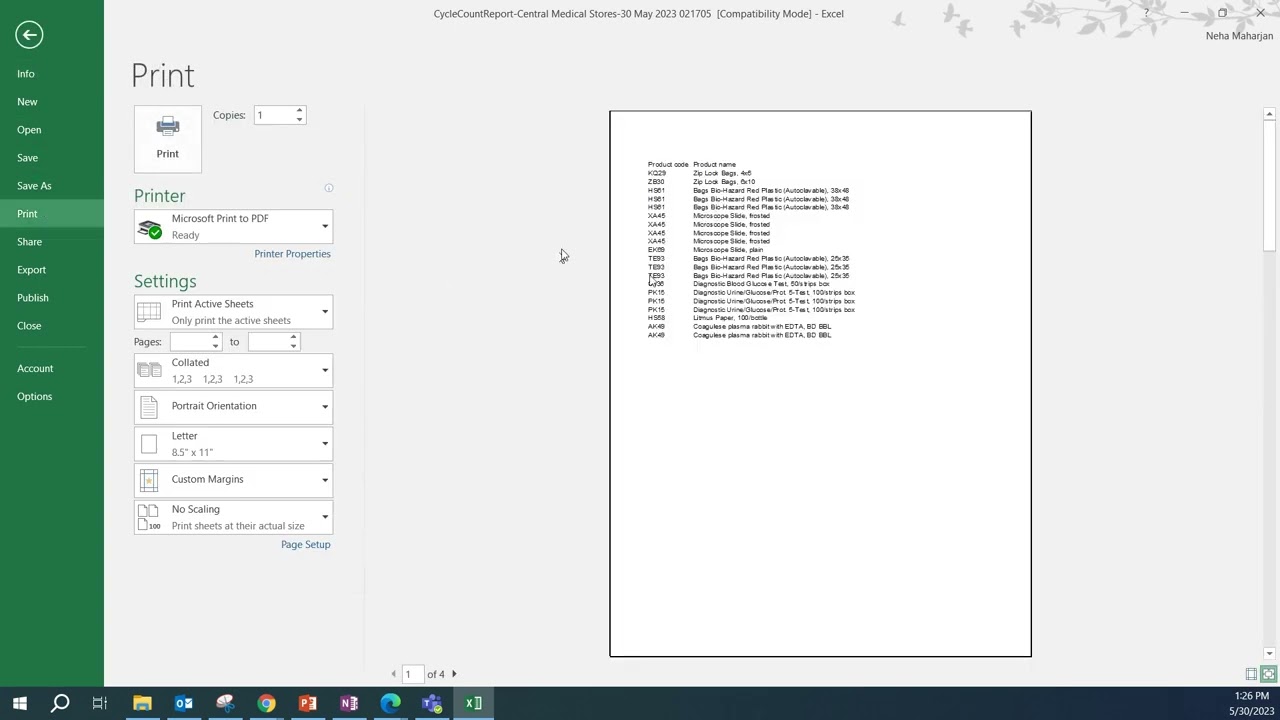Open Microsoft Teams from taskbar
Image resolution: width=1280 pixels, height=720 pixels.
pyautogui.click(x=432, y=703)
